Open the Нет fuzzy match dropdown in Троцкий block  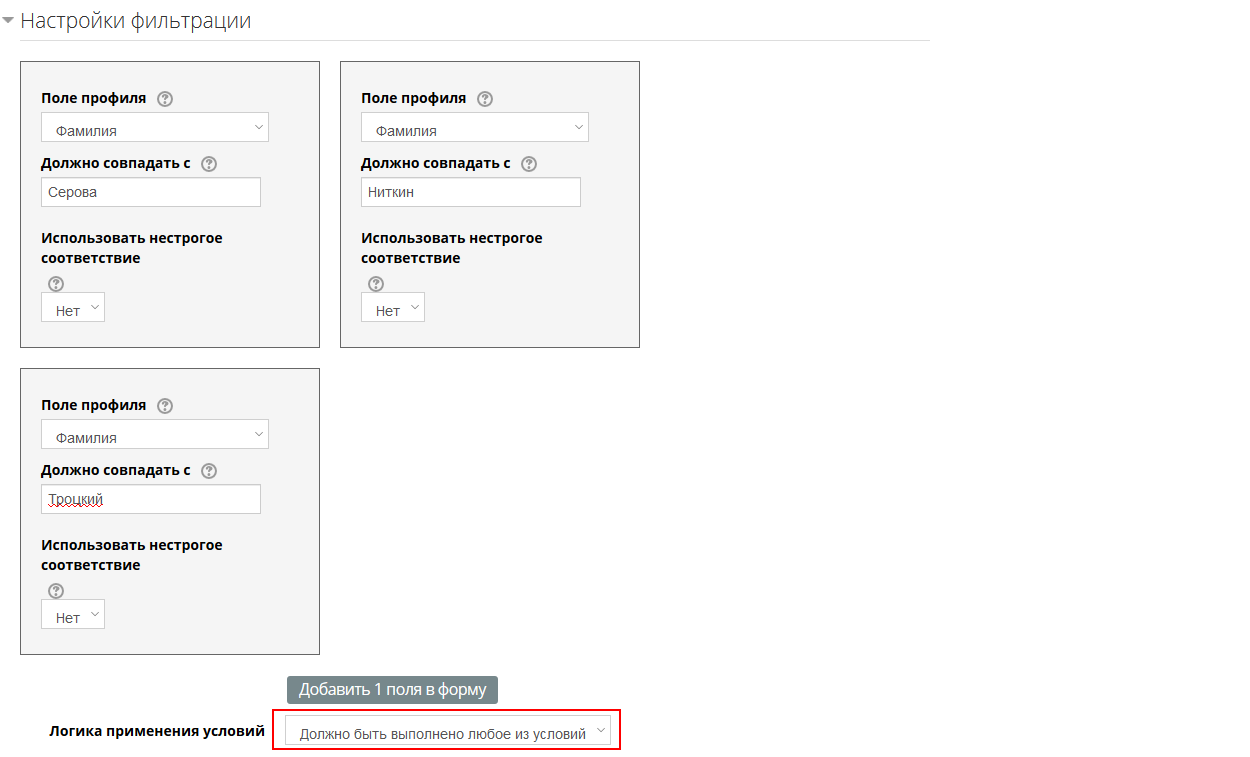pos(73,615)
